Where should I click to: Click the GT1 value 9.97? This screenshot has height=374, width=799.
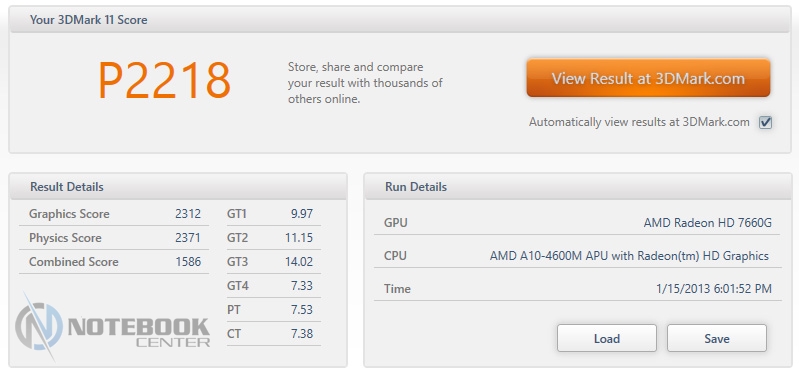point(302,214)
